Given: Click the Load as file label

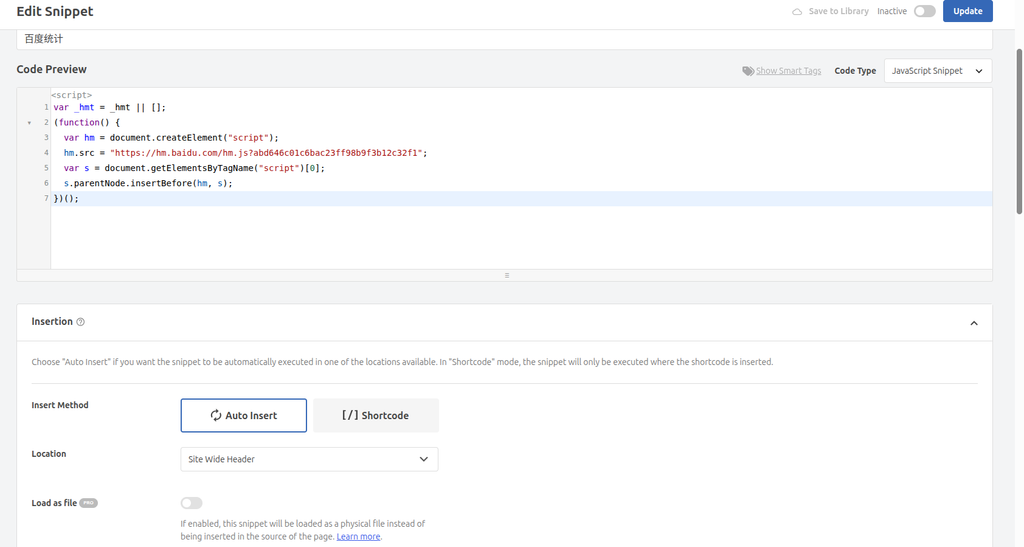Looking at the screenshot, I should click(54, 503).
